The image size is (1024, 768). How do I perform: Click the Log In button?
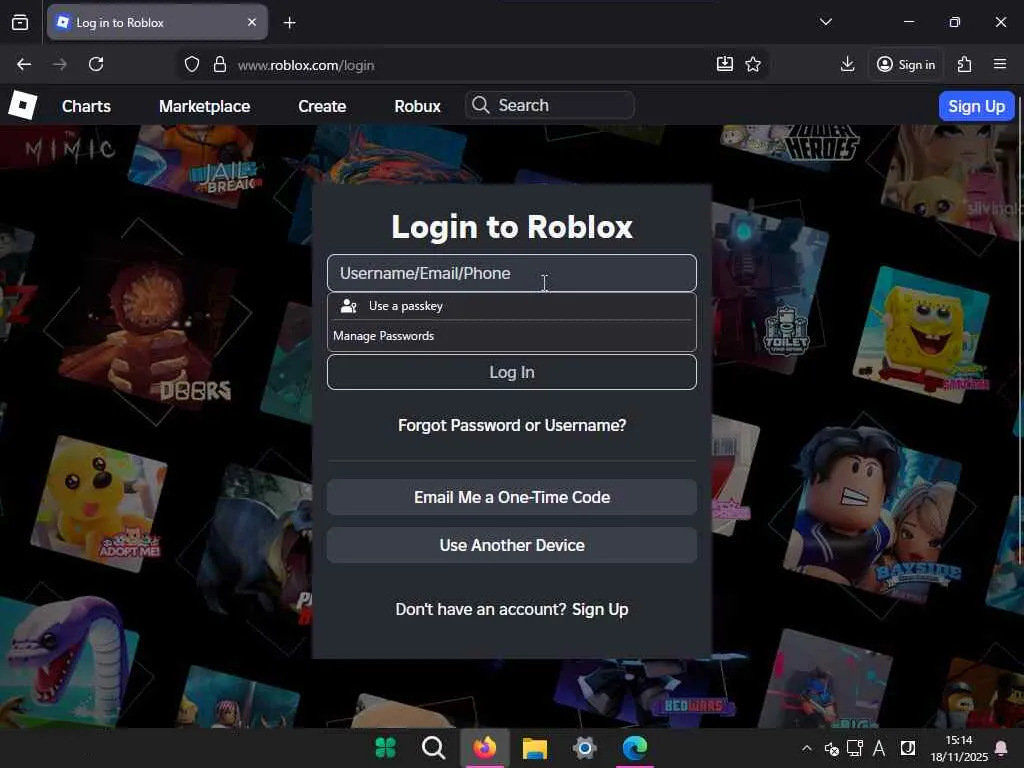(512, 372)
